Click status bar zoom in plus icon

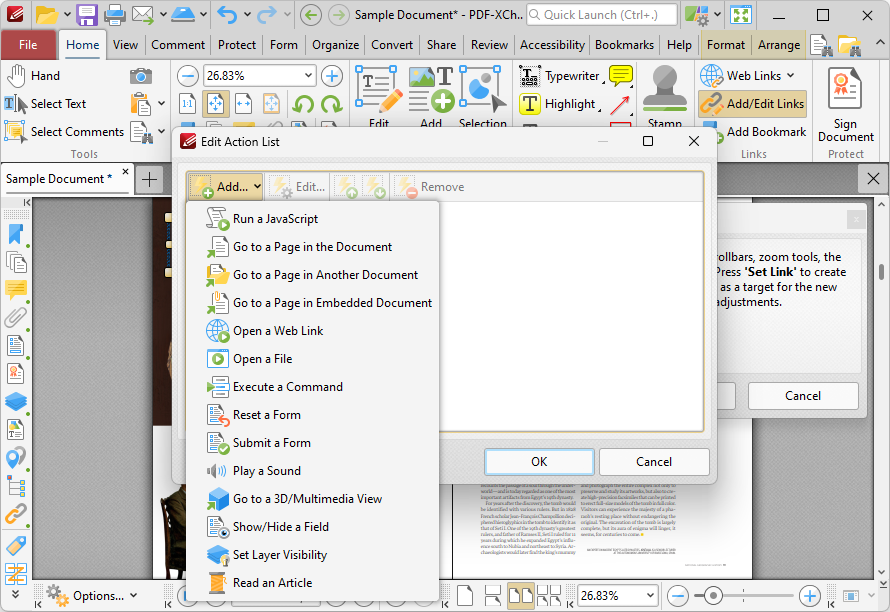coord(810,596)
